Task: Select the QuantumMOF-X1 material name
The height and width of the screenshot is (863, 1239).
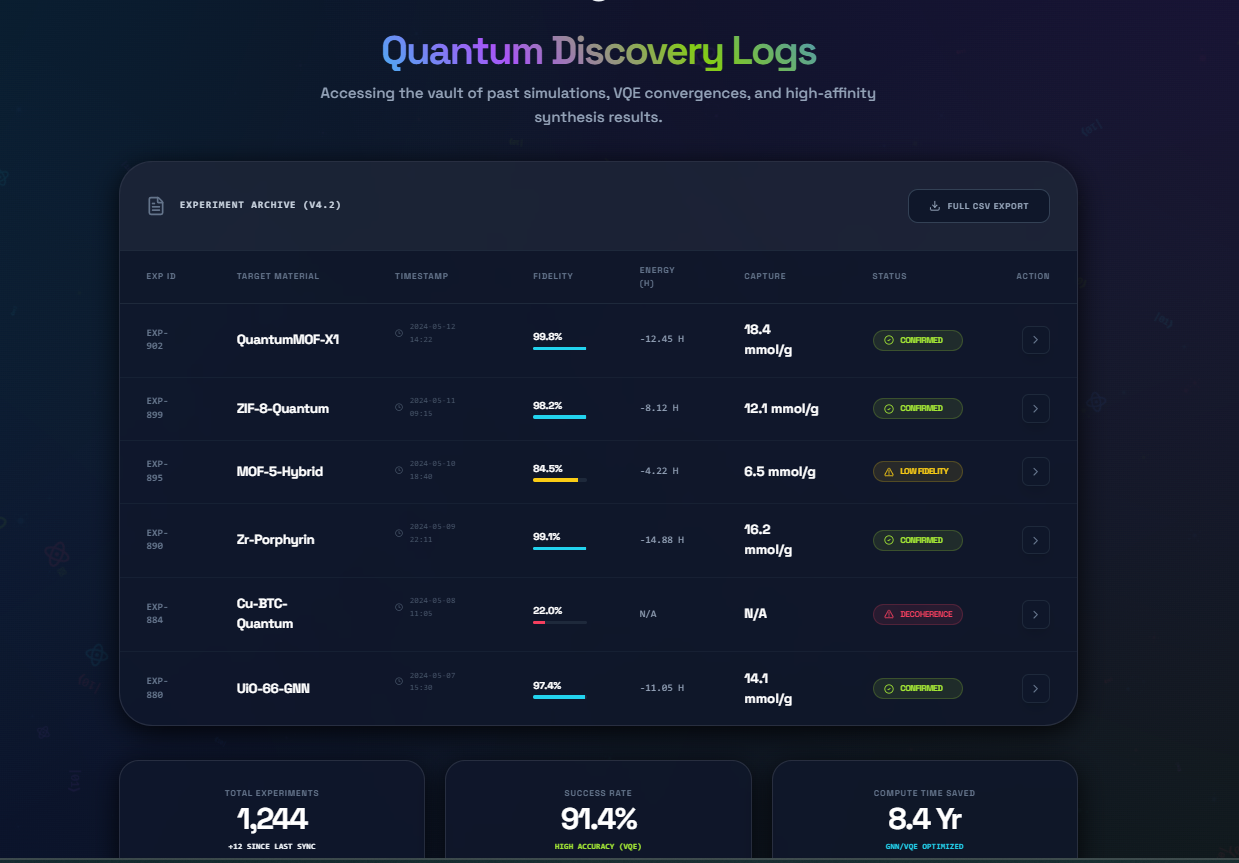Action: click(288, 340)
